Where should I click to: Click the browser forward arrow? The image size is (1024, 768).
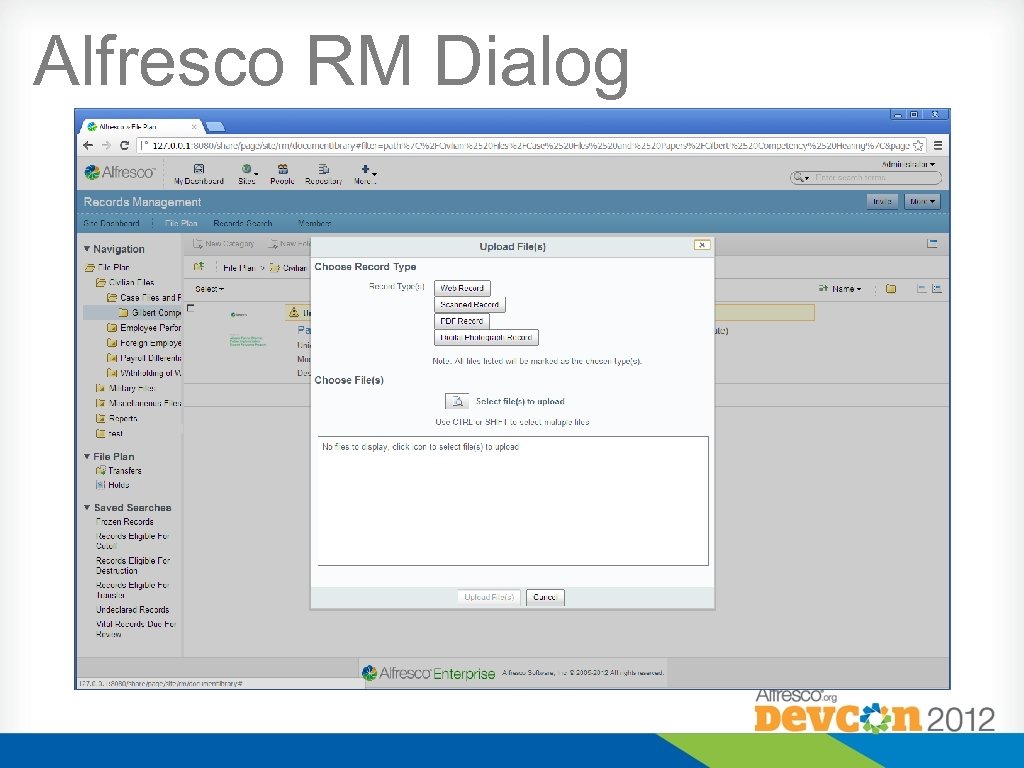106,145
